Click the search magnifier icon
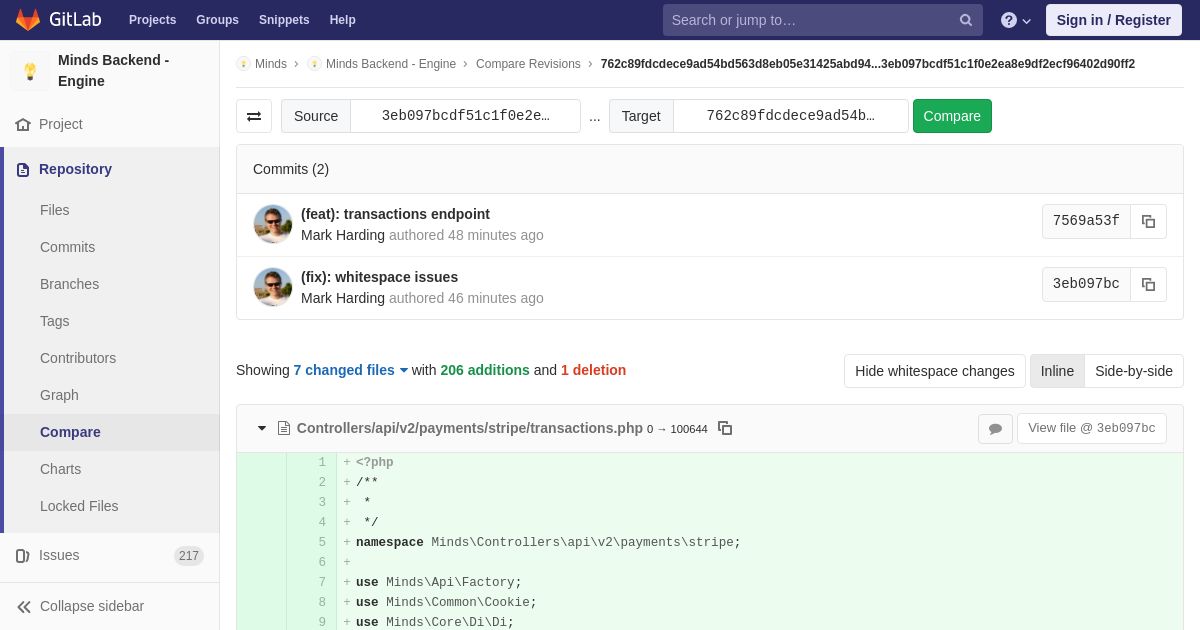 (x=965, y=20)
